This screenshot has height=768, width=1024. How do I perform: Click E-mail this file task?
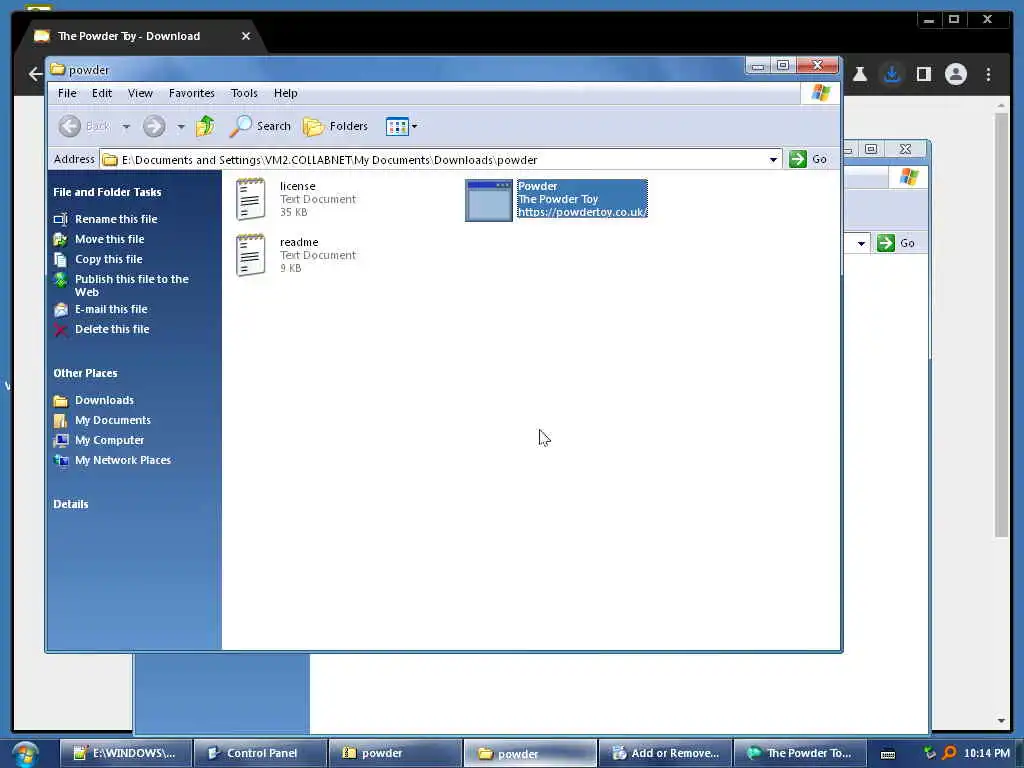click(x=111, y=309)
